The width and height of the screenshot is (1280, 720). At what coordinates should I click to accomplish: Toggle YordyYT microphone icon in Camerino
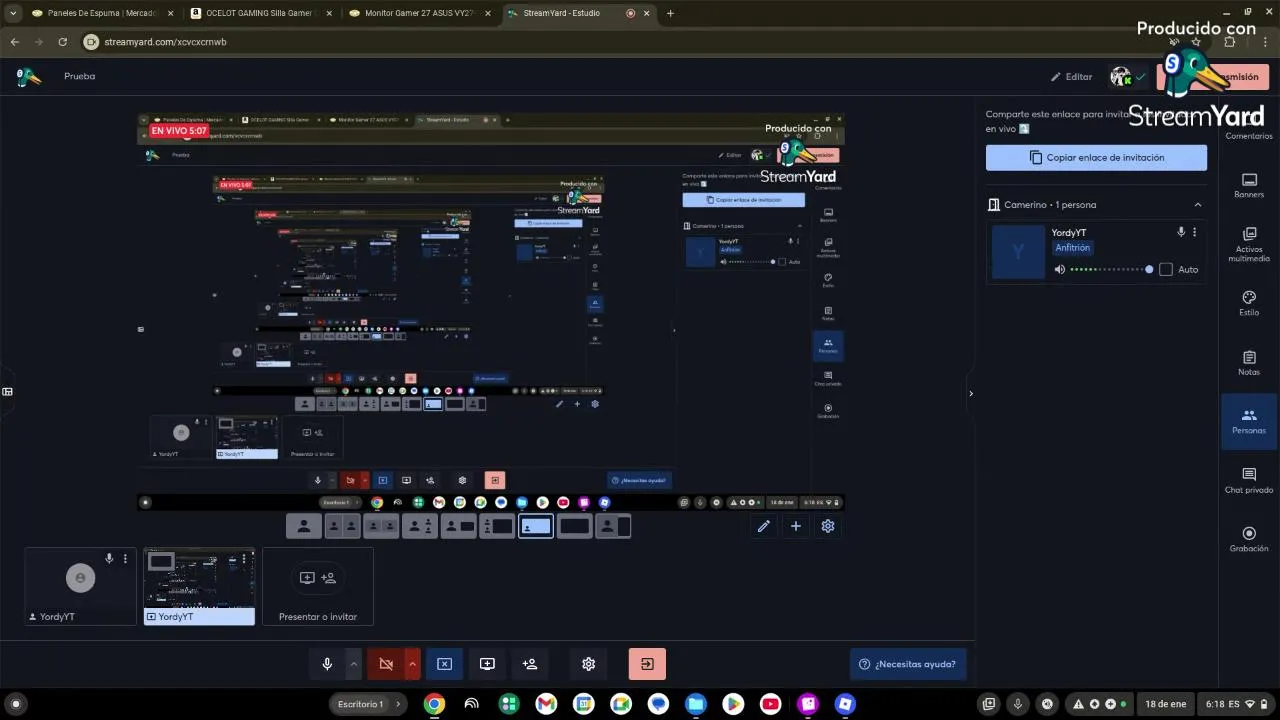click(x=1181, y=232)
